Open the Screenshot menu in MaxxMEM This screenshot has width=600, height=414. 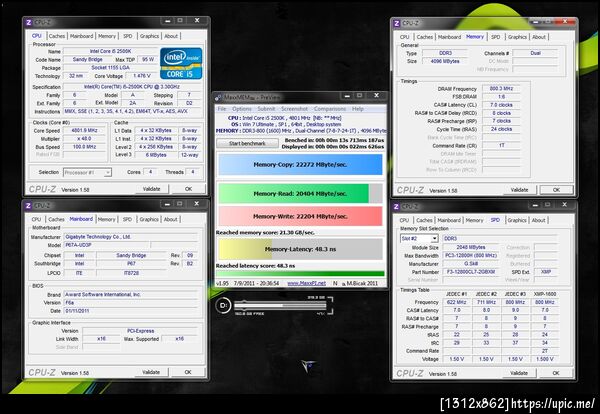pos(294,109)
